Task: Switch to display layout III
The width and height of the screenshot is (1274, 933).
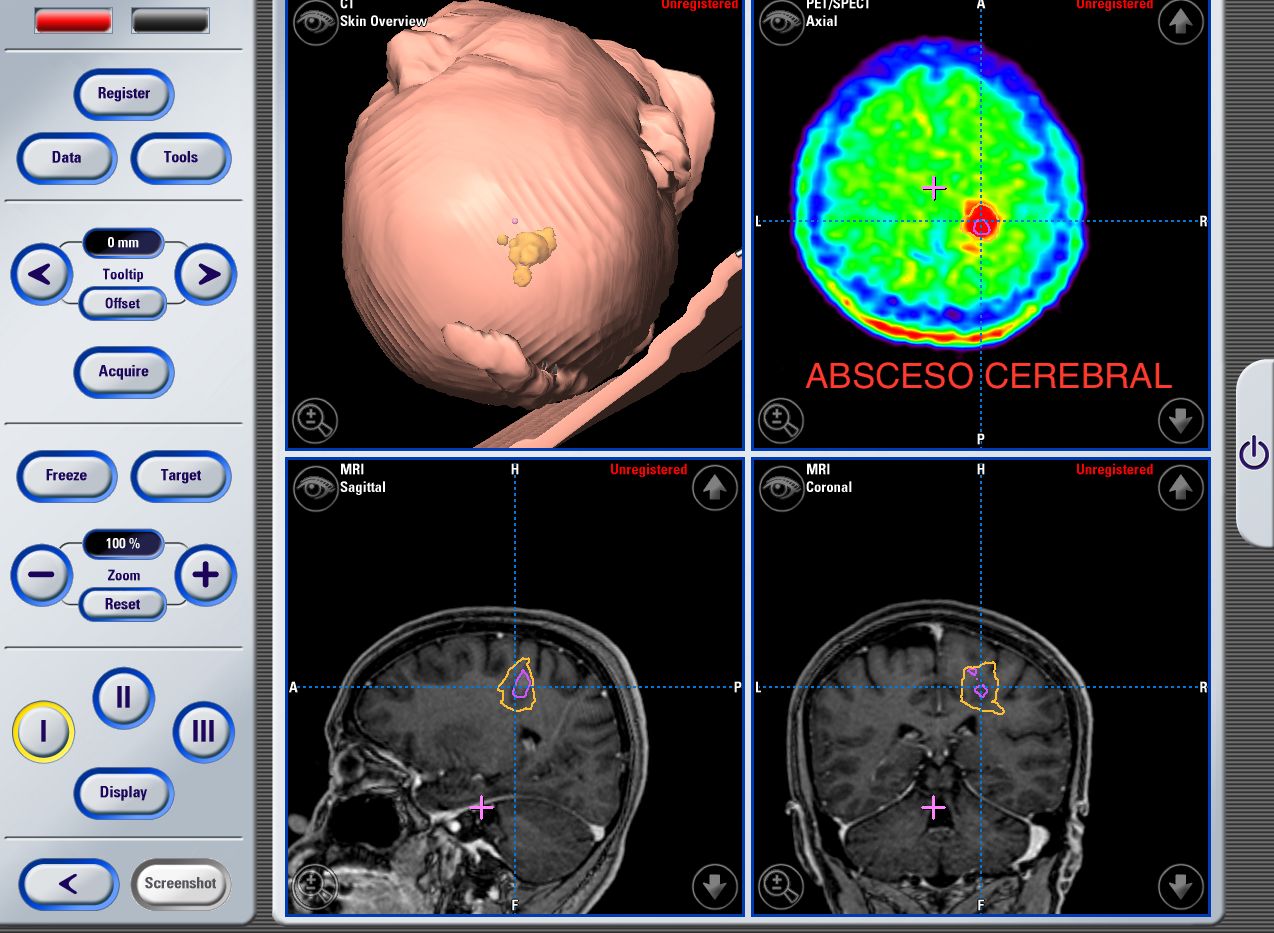Action: (203, 731)
